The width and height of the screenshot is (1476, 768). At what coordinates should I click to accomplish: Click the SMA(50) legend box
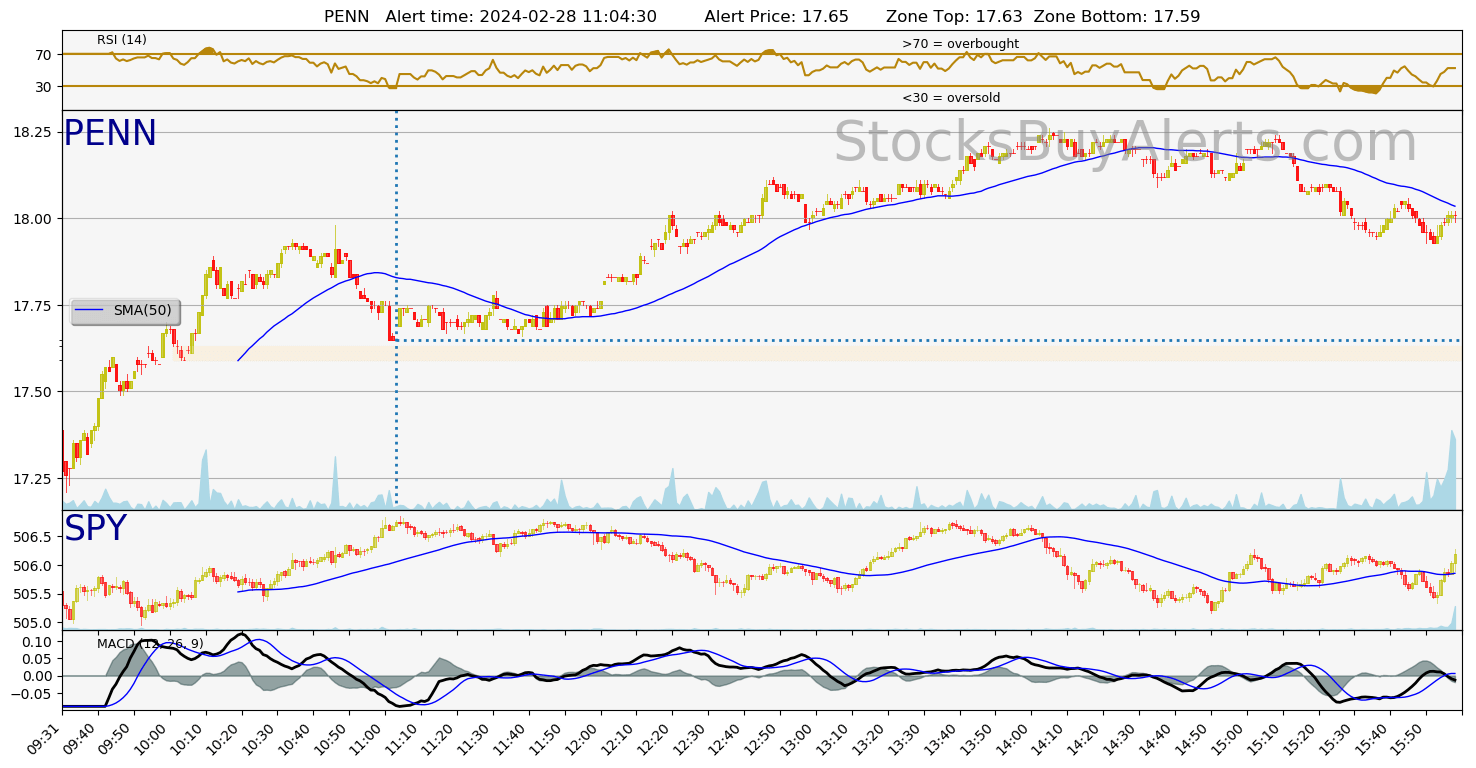tap(125, 311)
